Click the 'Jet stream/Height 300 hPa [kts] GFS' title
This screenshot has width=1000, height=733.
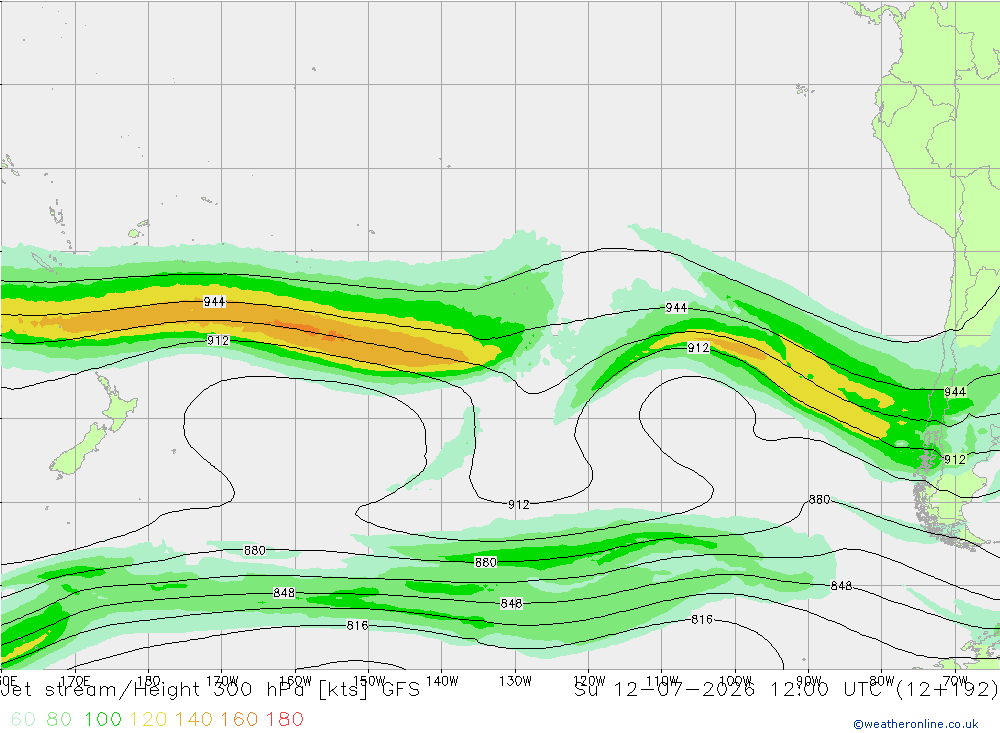(x=210, y=690)
